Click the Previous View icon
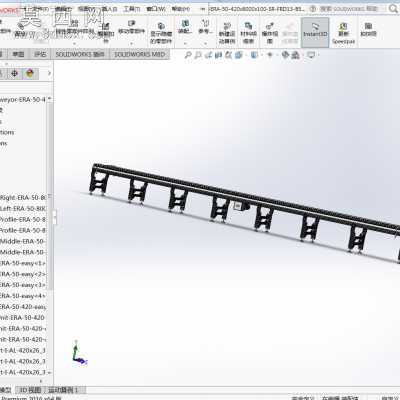 point(209,55)
